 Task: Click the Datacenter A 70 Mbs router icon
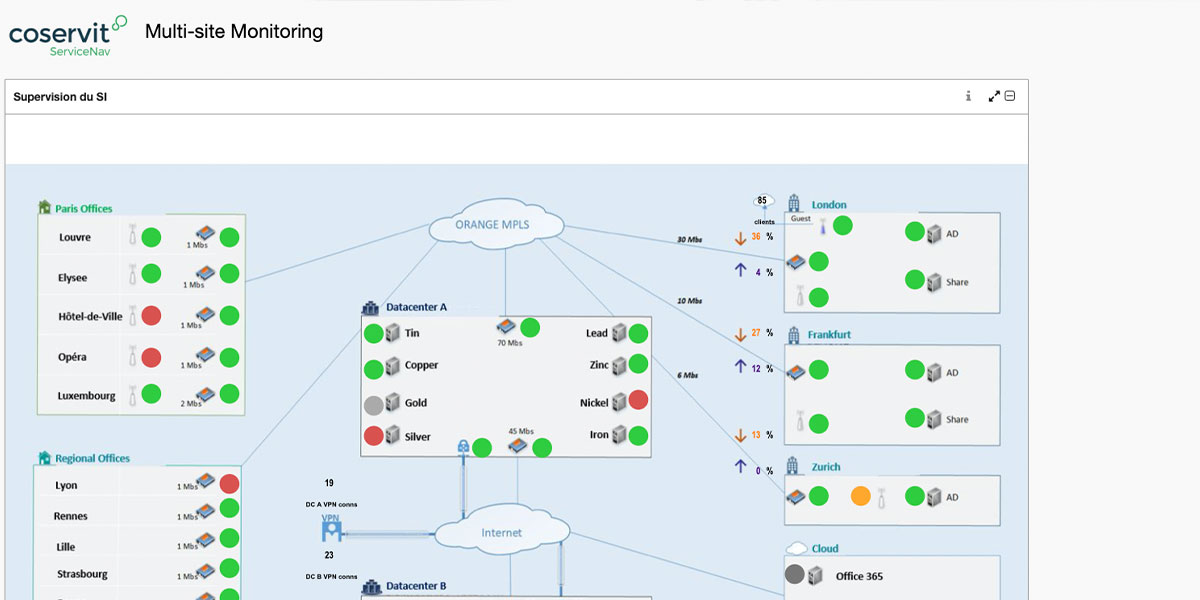pos(507,327)
